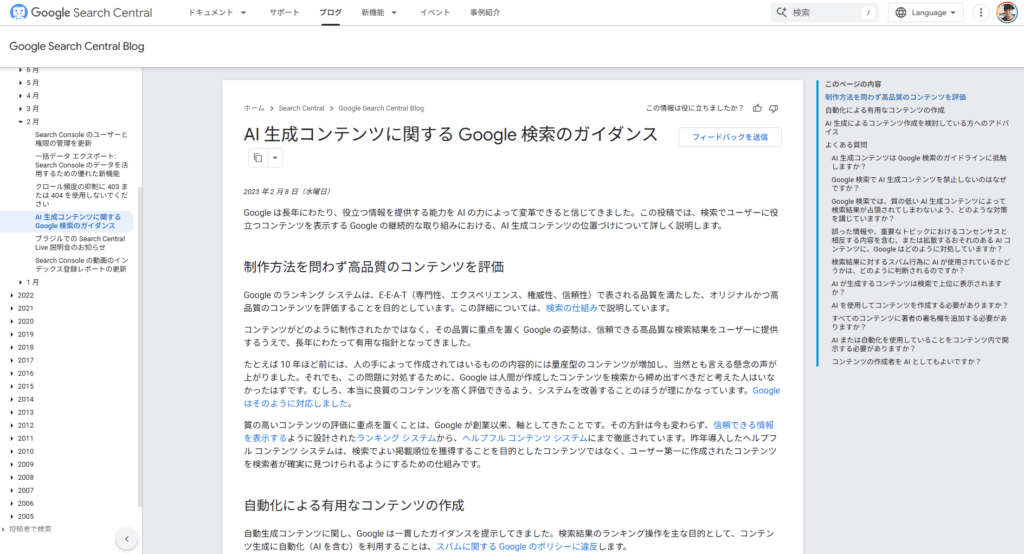The height and width of the screenshot is (554, 1024).
Task: Open sidebar post Search Console の動画のインデックス登録レポート
Action: [81, 265]
